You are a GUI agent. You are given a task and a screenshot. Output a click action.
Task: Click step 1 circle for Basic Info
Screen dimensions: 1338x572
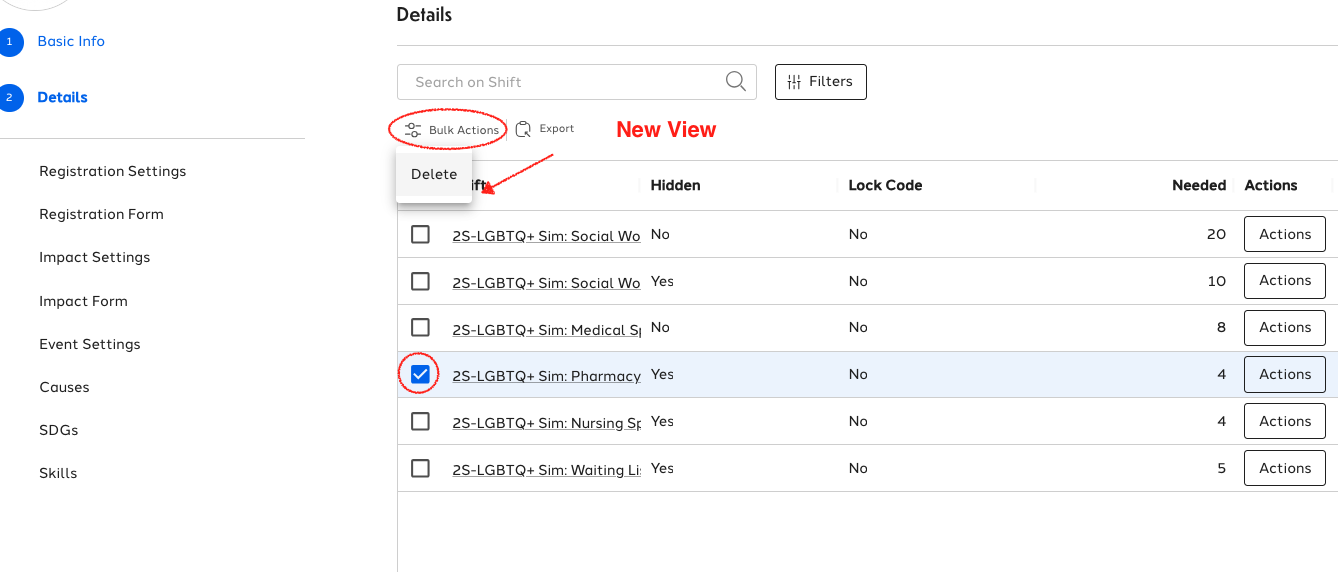[10, 42]
